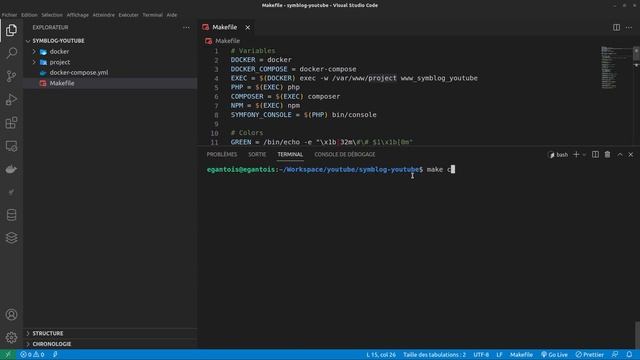This screenshot has width=640, height=360.
Task: Open Remote Explorer icon in activity bar
Action: pyautogui.click(x=11, y=146)
